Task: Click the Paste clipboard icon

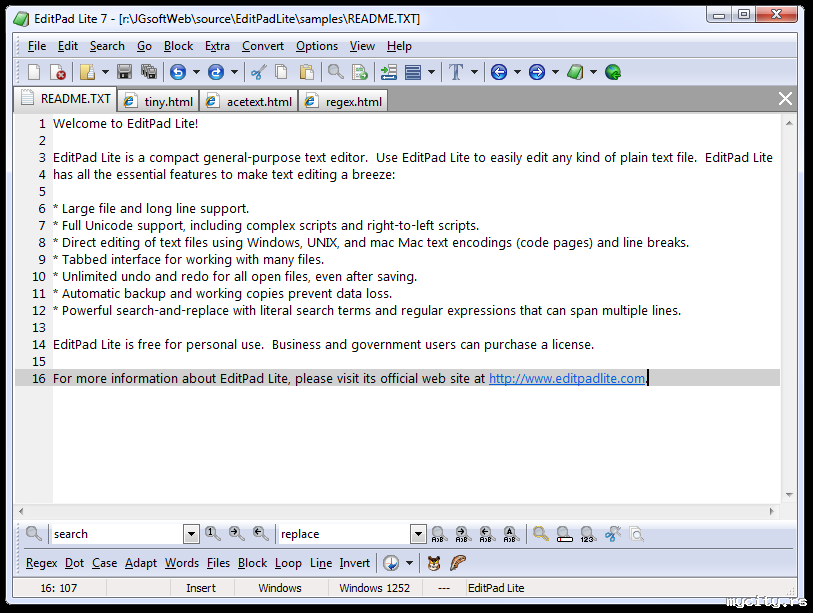Action: pos(306,72)
